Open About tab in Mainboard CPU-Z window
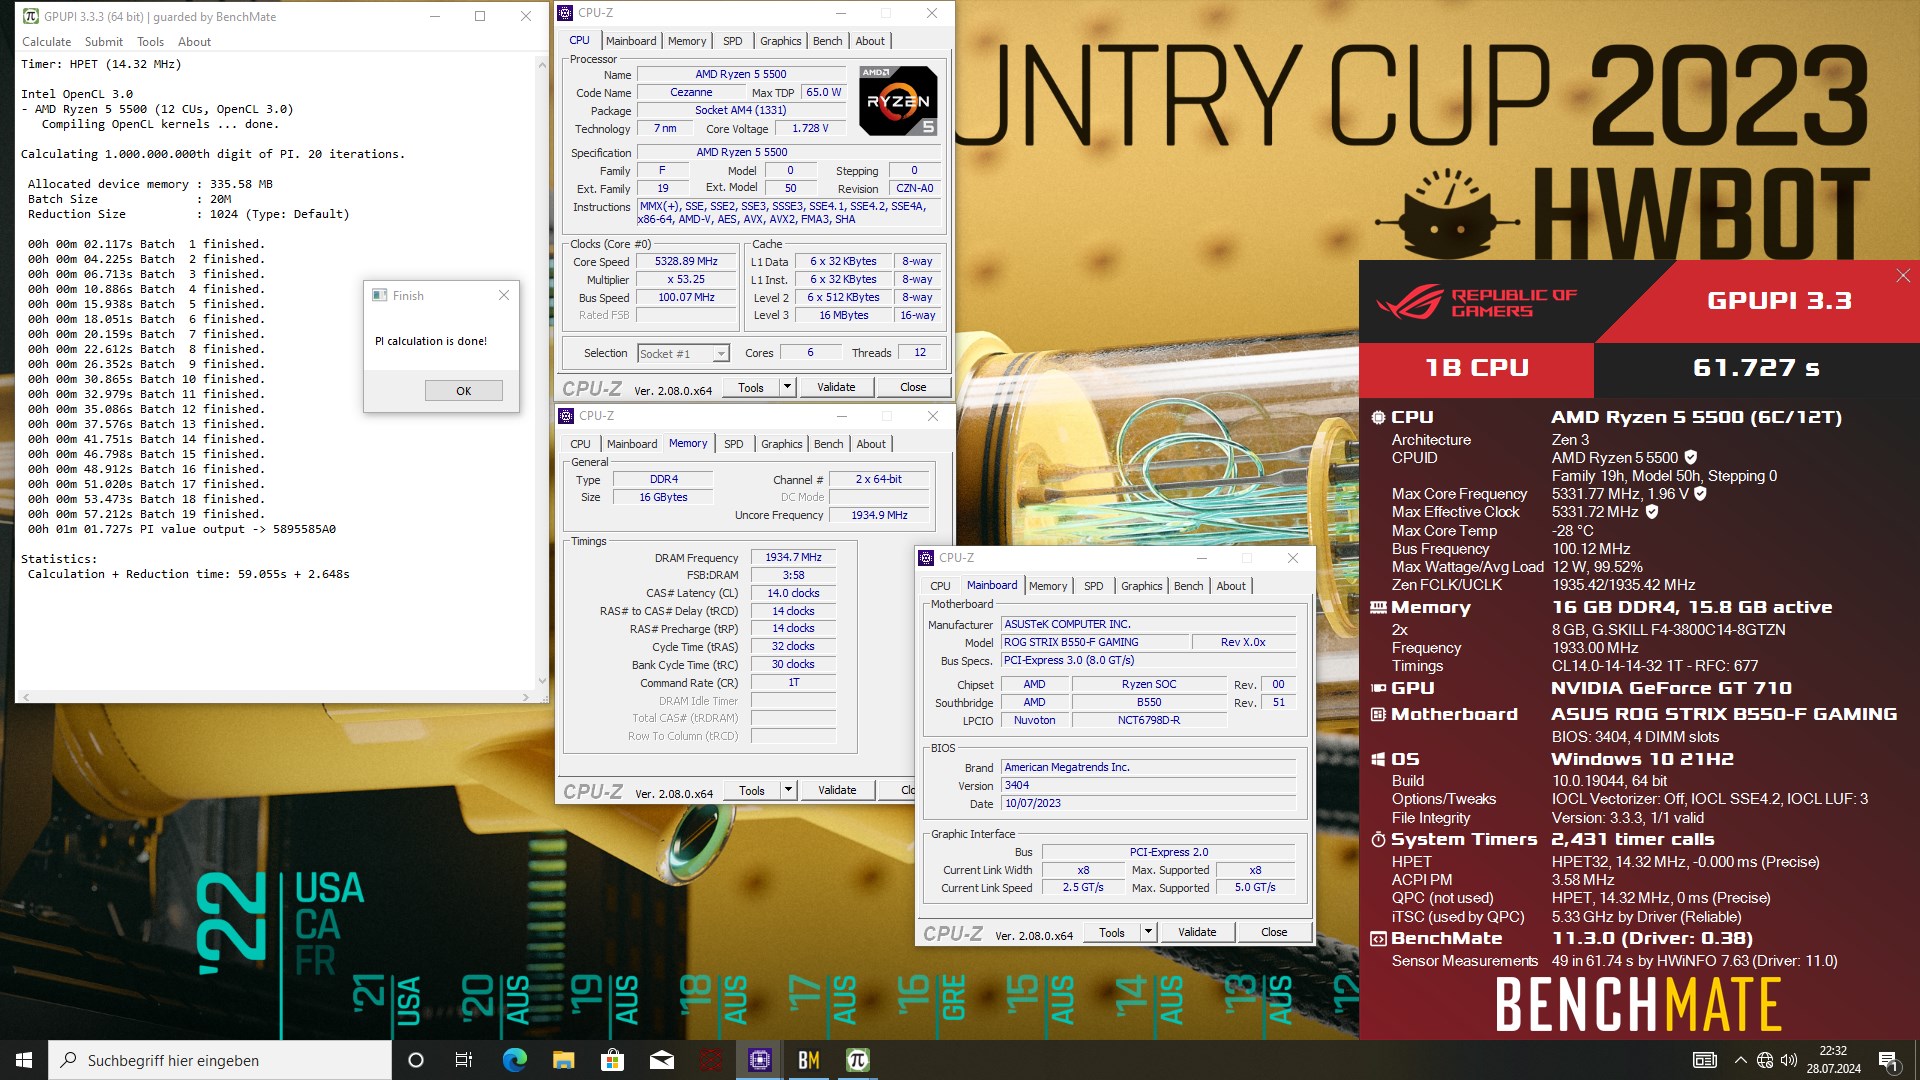This screenshot has width=1920, height=1080. pyautogui.click(x=1231, y=586)
